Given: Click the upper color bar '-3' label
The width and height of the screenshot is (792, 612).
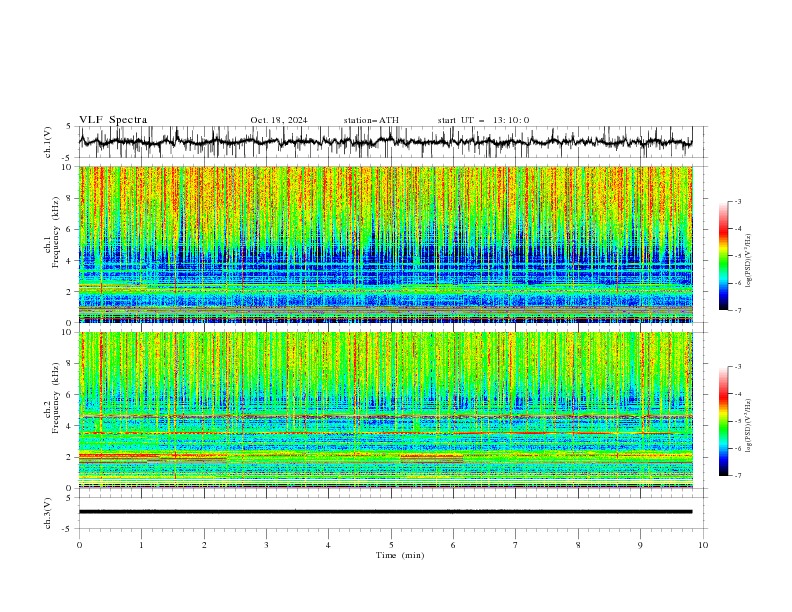Looking at the screenshot, I should (738, 201).
